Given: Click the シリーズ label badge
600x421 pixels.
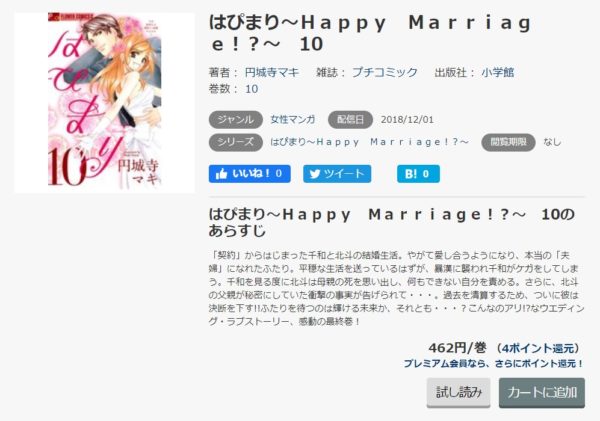Looking at the screenshot, I should (x=236, y=142).
